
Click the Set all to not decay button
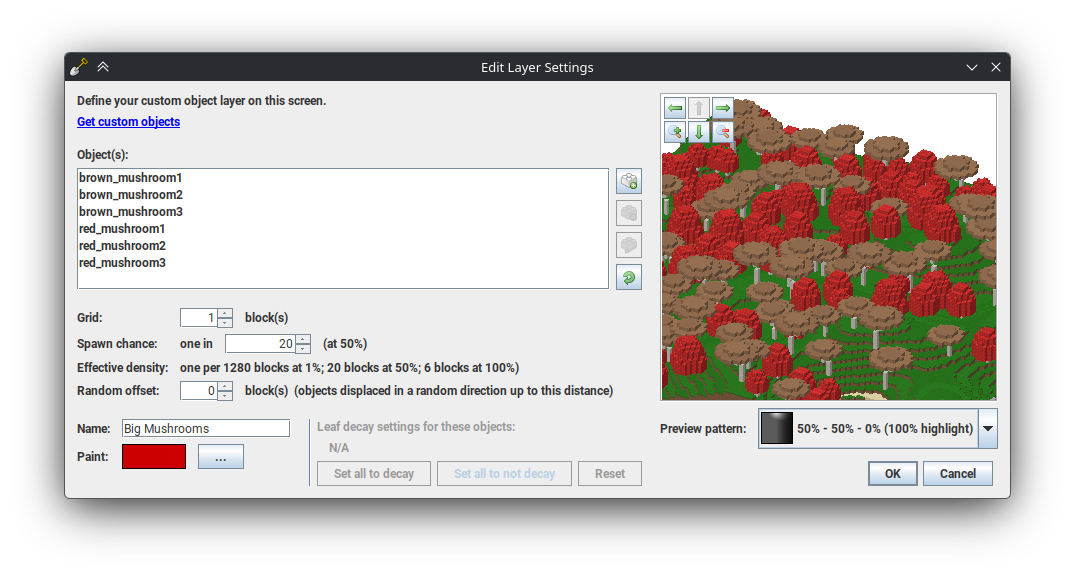point(504,474)
